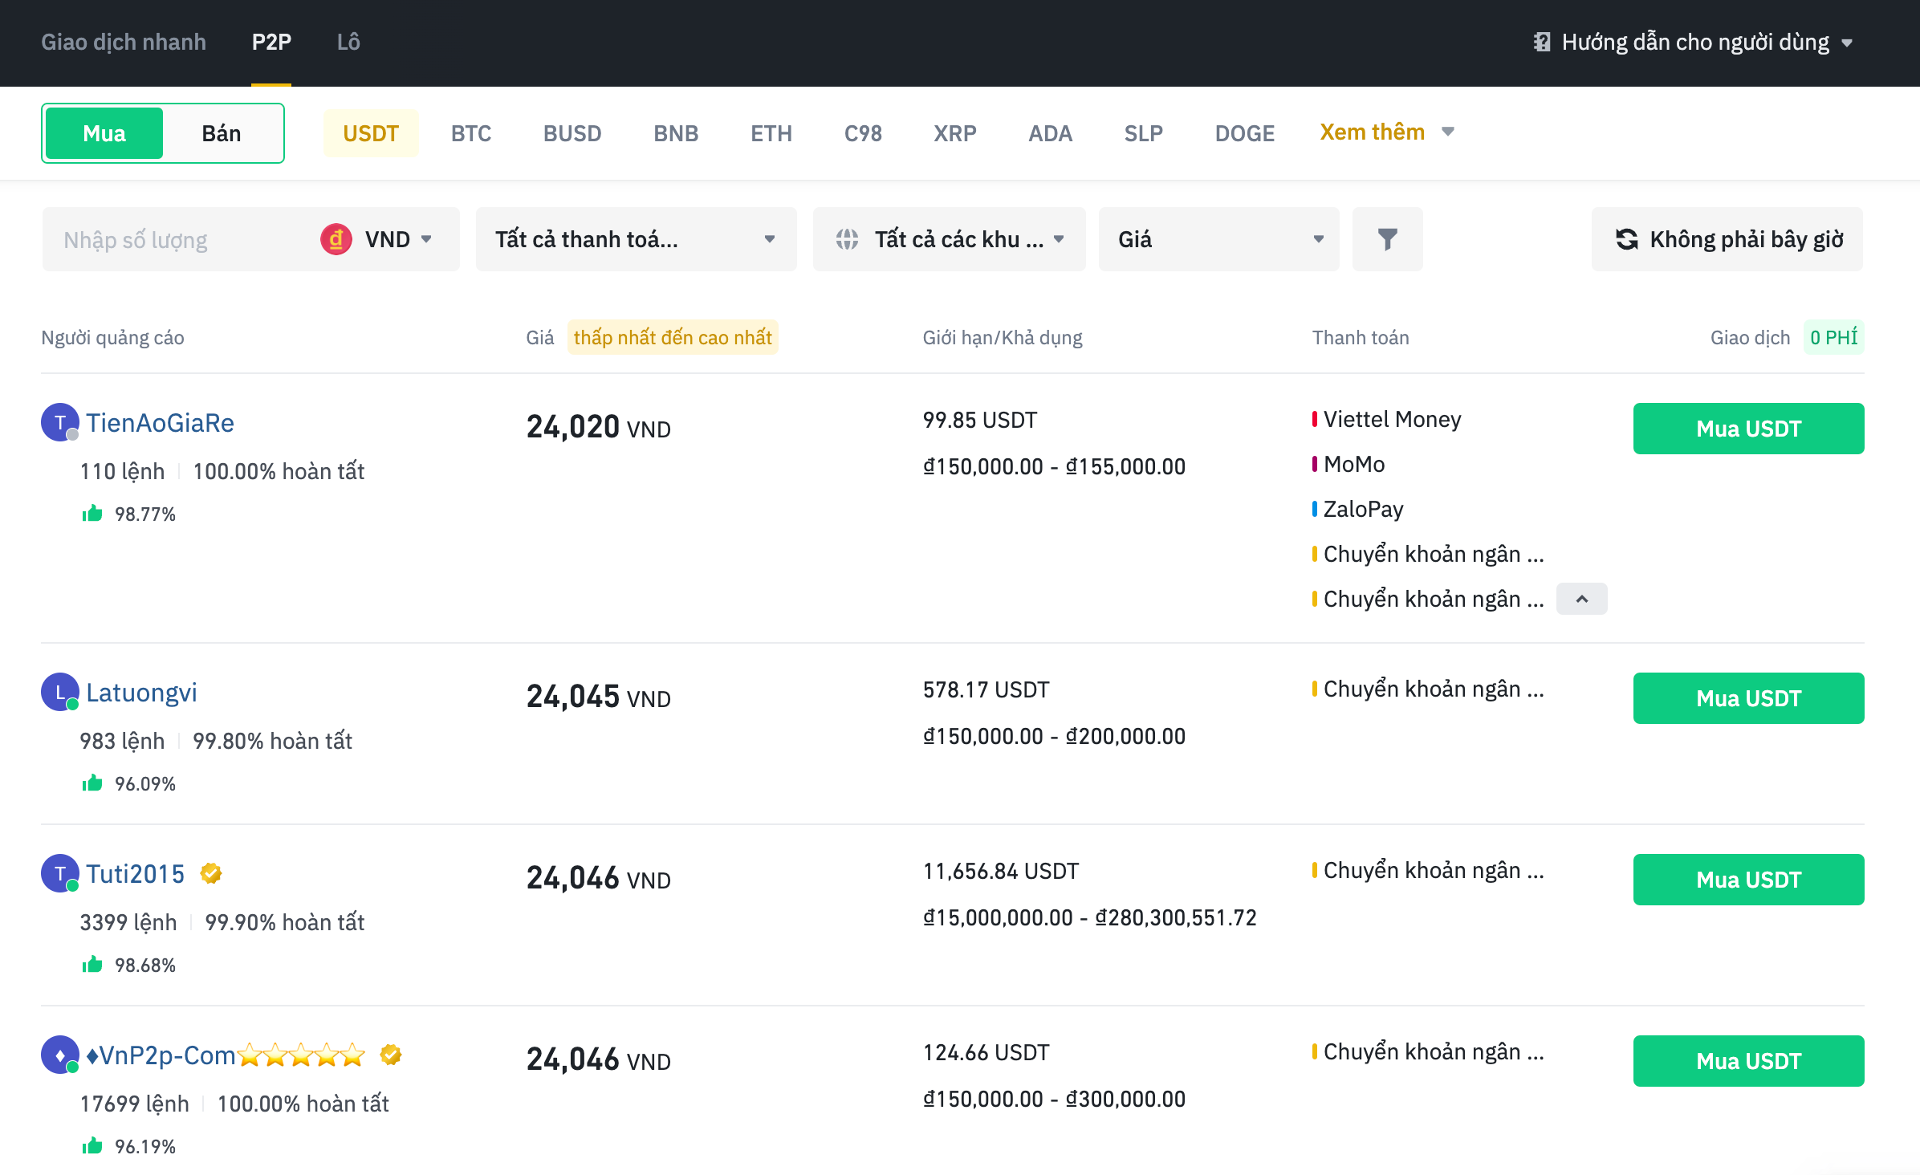The height and width of the screenshot is (1175, 1920).
Task: Click thấp nhất đến cao nhất sort label
Action: click(673, 337)
